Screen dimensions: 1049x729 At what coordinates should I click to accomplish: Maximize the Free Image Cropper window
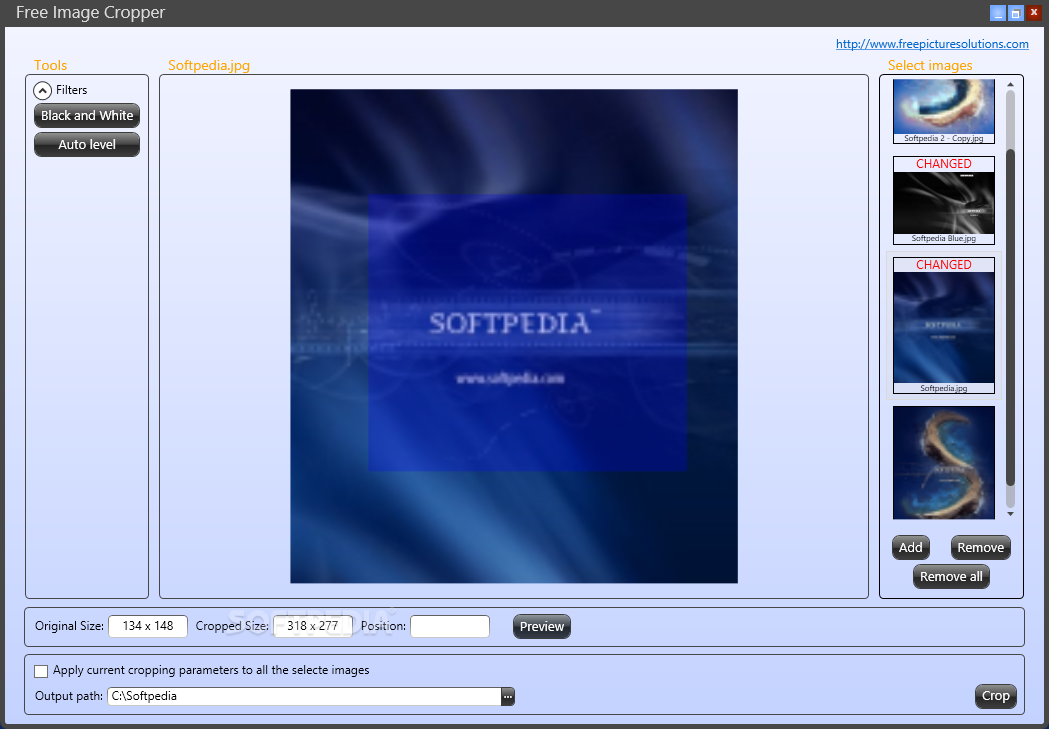1016,13
